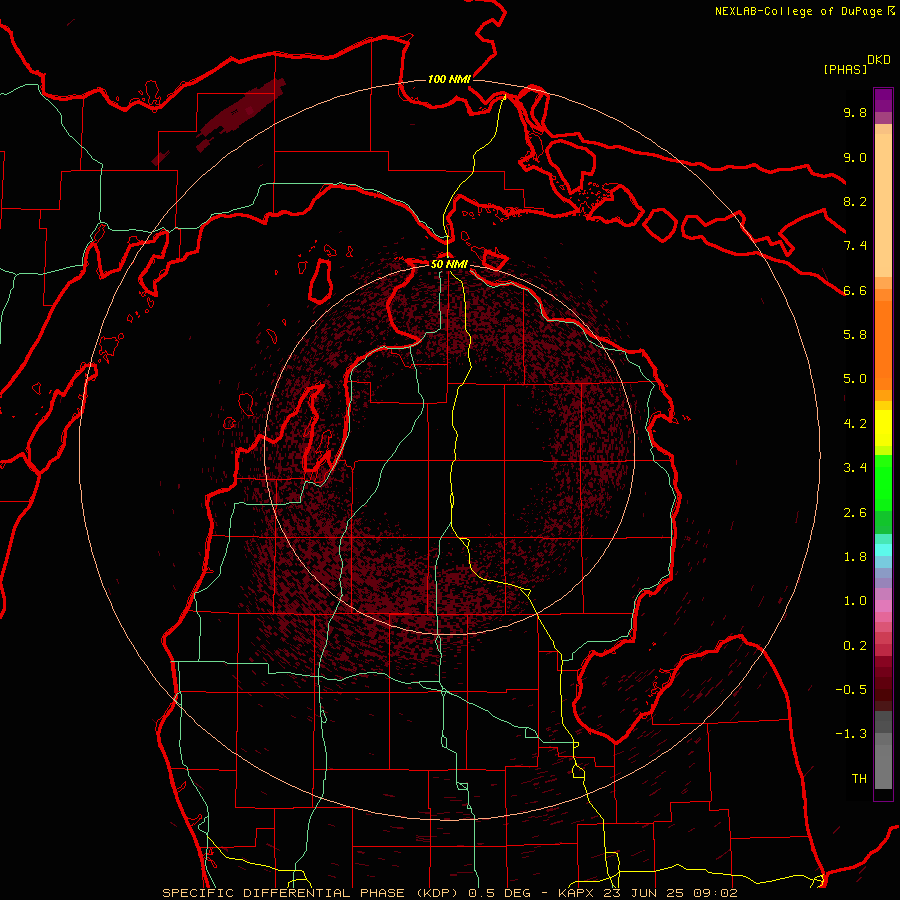Click the -0.5 scale value
The width and height of the screenshot is (900, 900).
click(x=851, y=690)
